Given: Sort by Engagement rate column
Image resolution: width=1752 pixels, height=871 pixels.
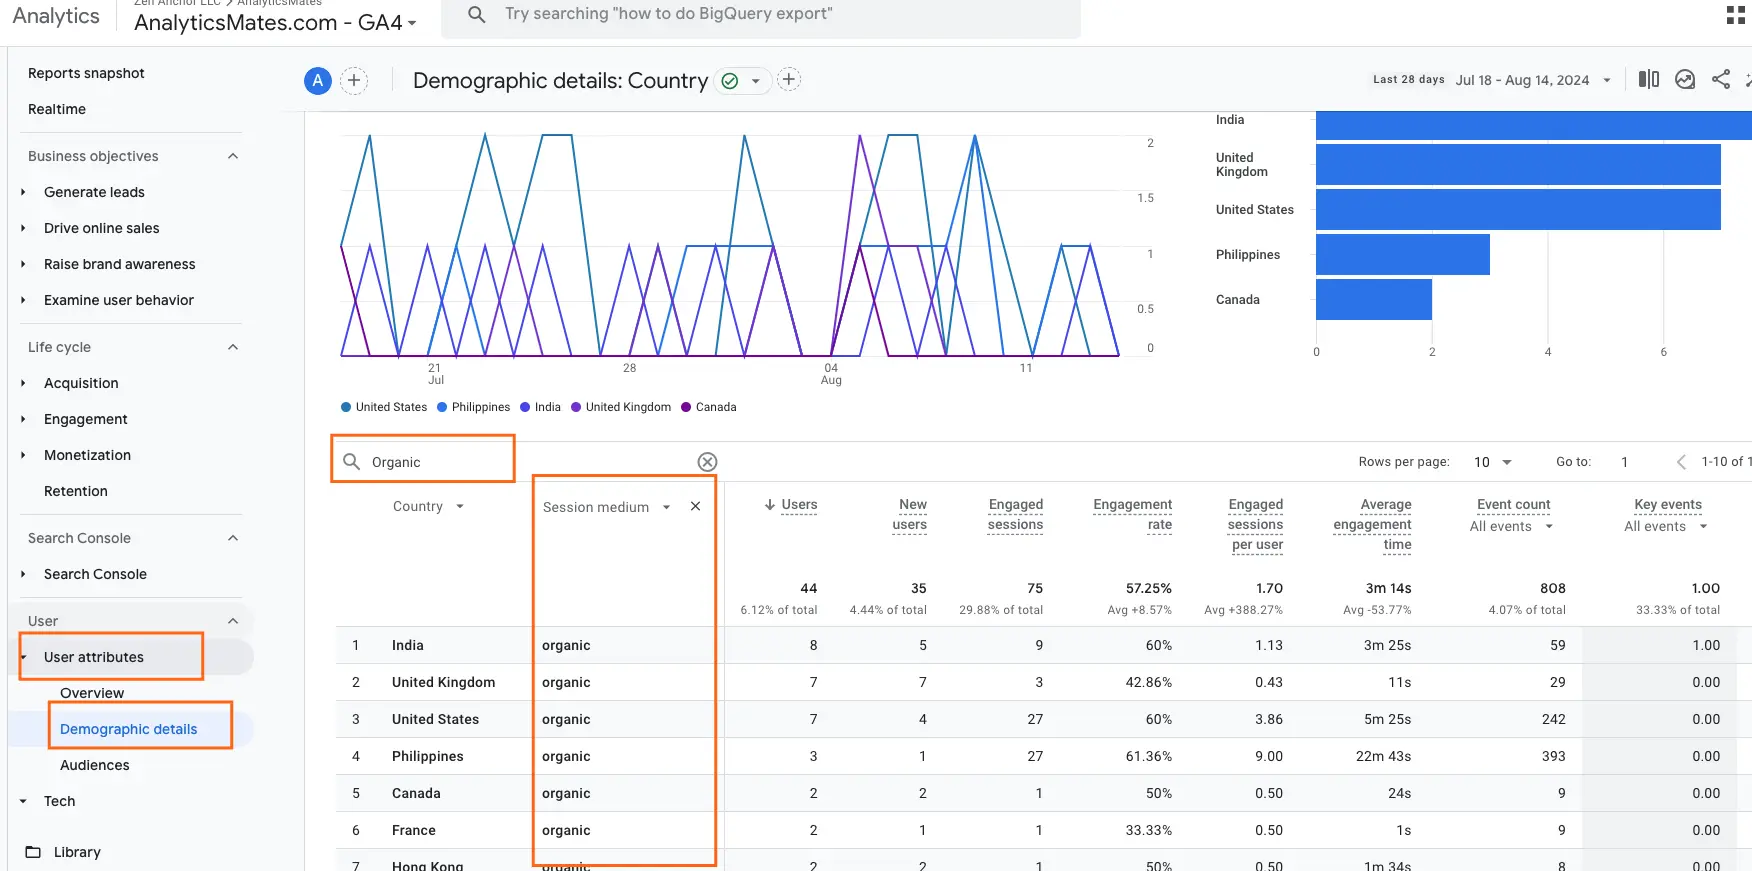Looking at the screenshot, I should point(1132,515).
